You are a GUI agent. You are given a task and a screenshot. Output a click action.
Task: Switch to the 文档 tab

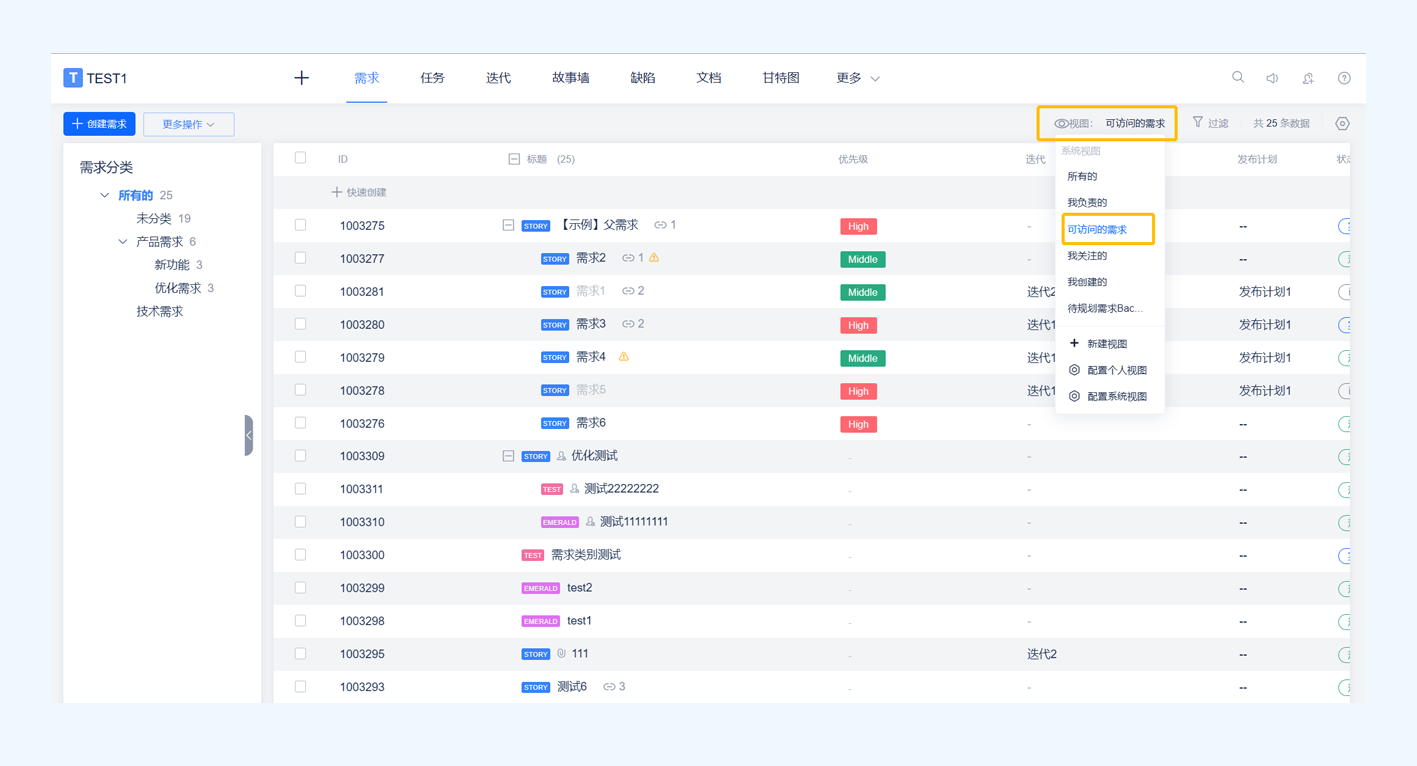tap(709, 78)
